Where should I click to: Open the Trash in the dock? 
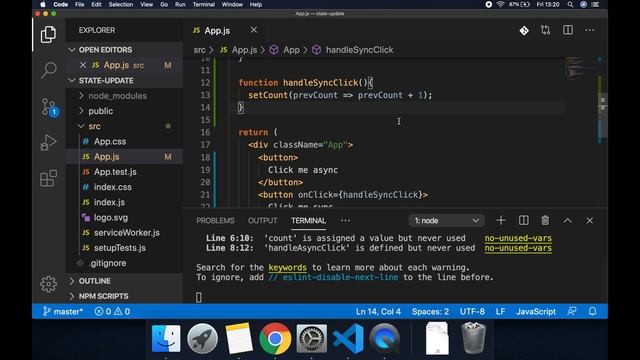473,338
